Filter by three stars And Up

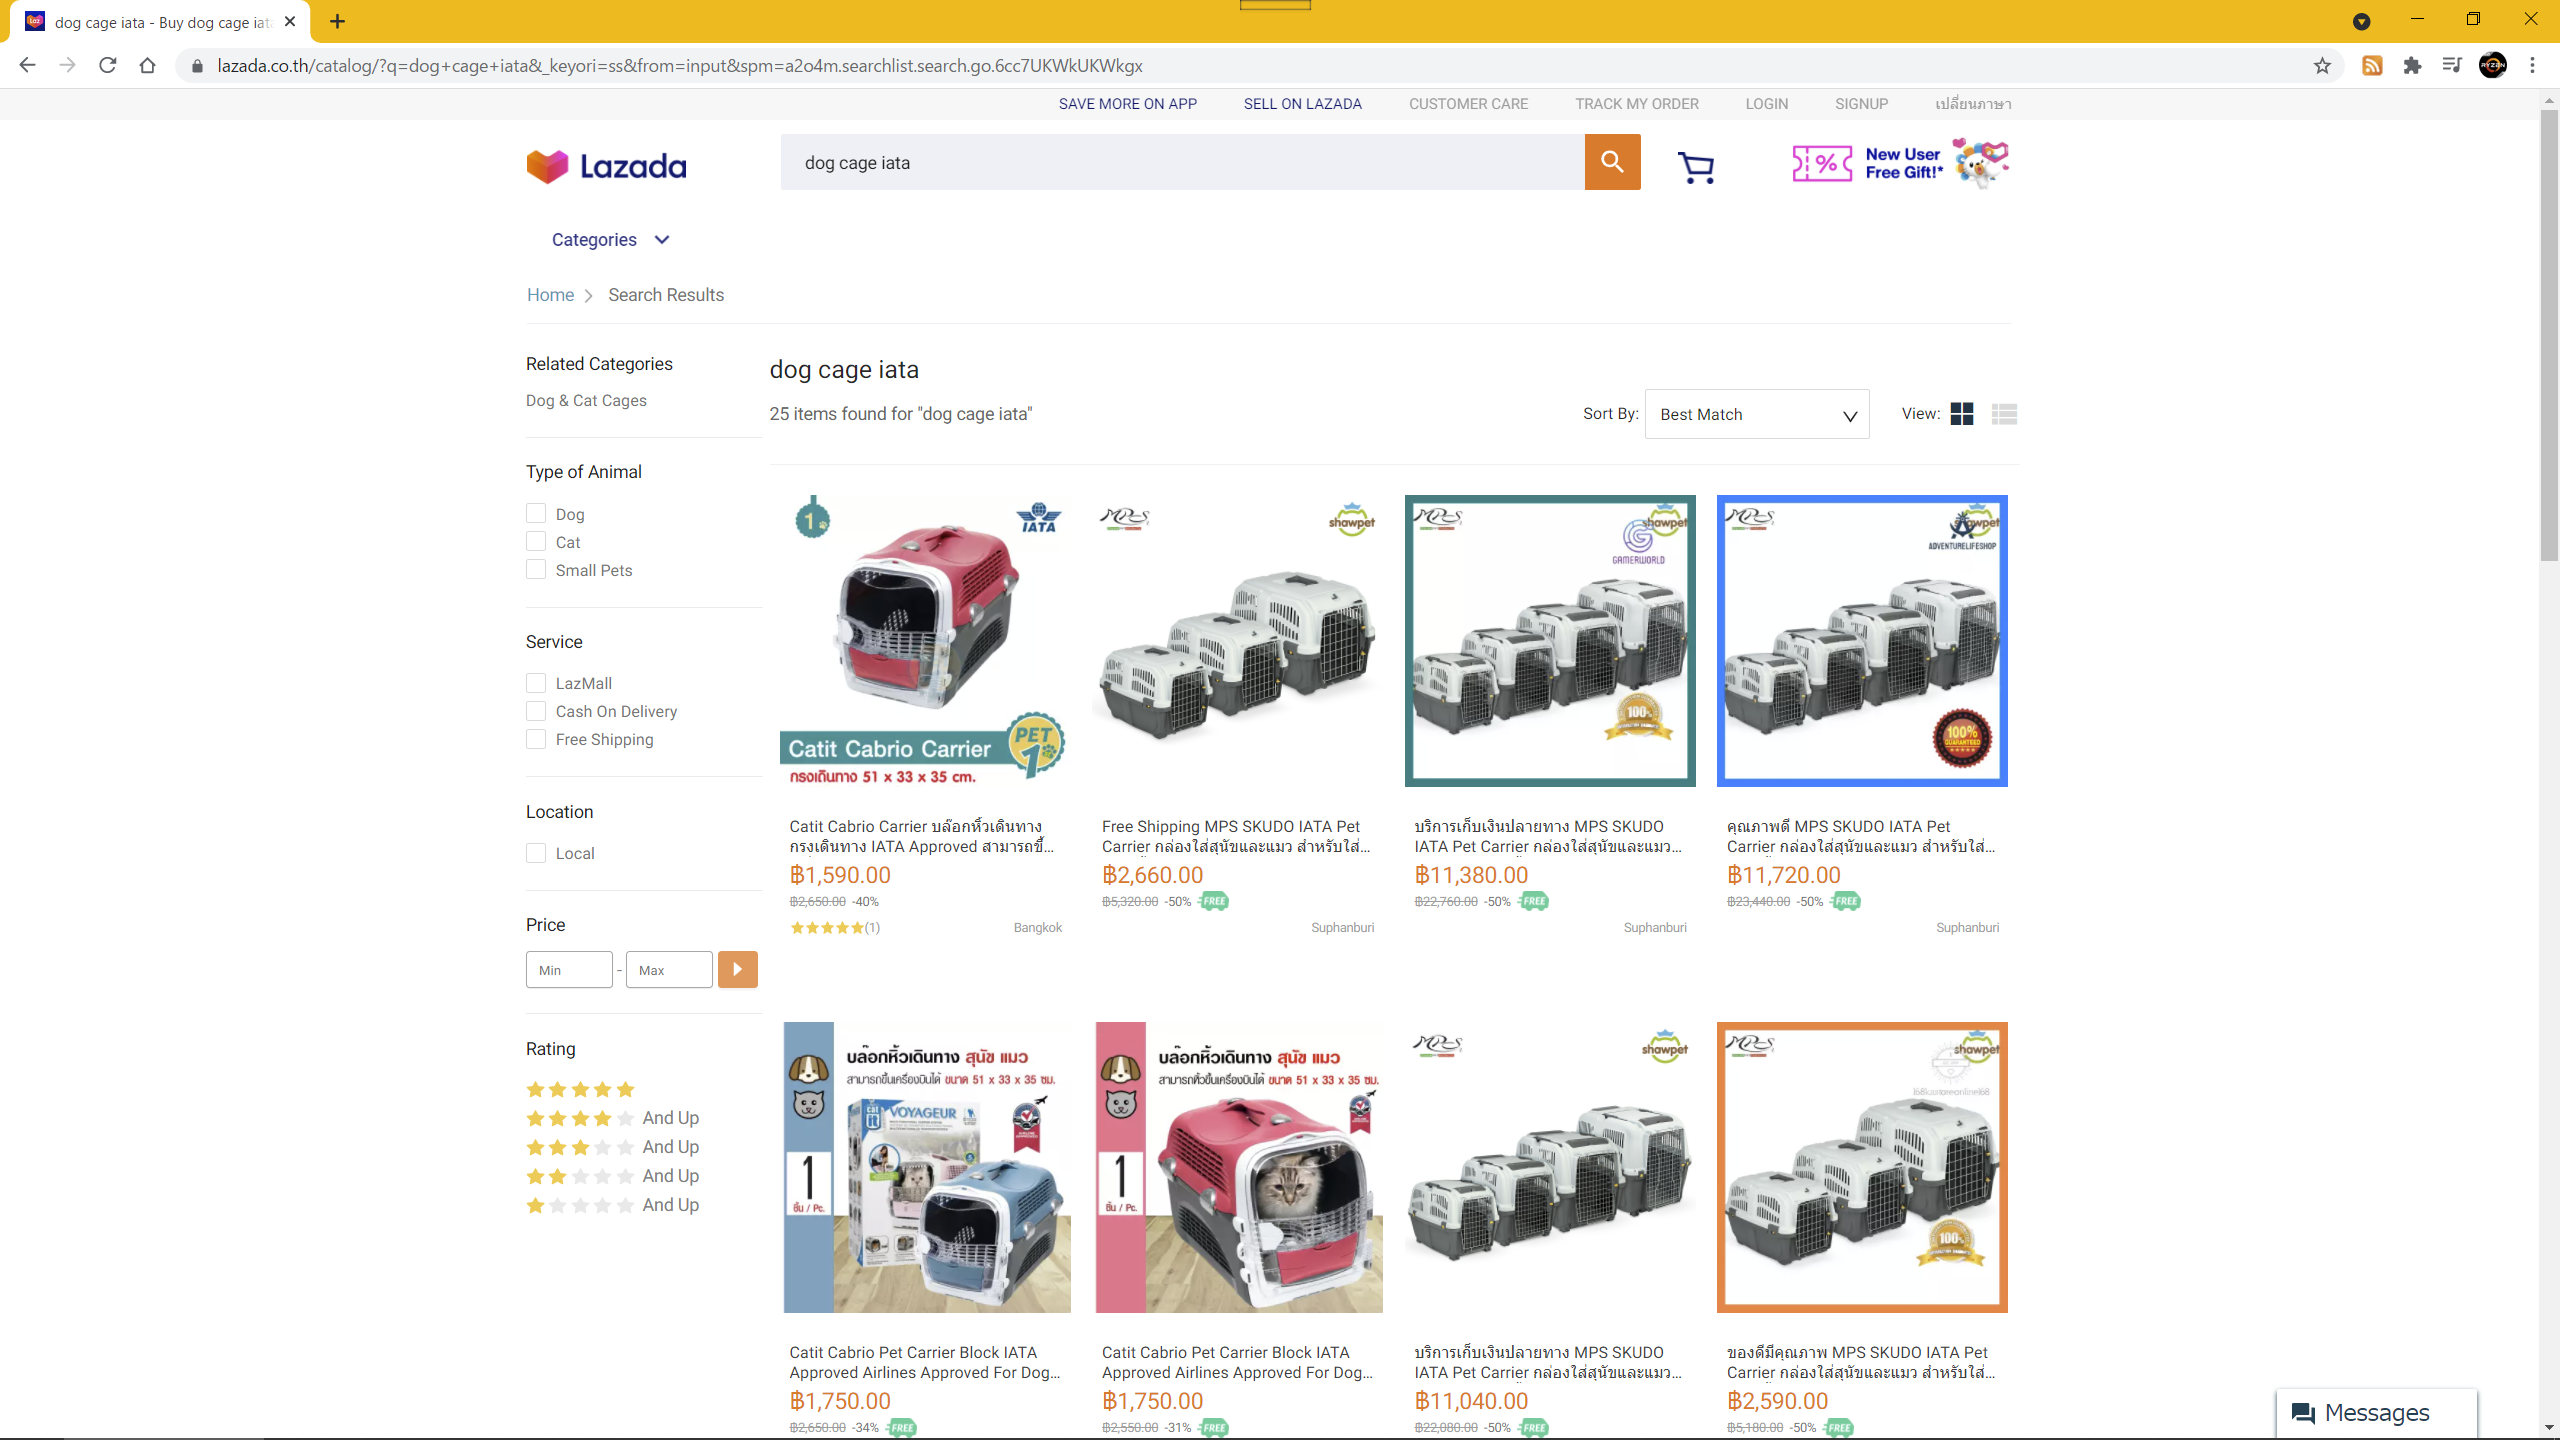point(612,1147)
